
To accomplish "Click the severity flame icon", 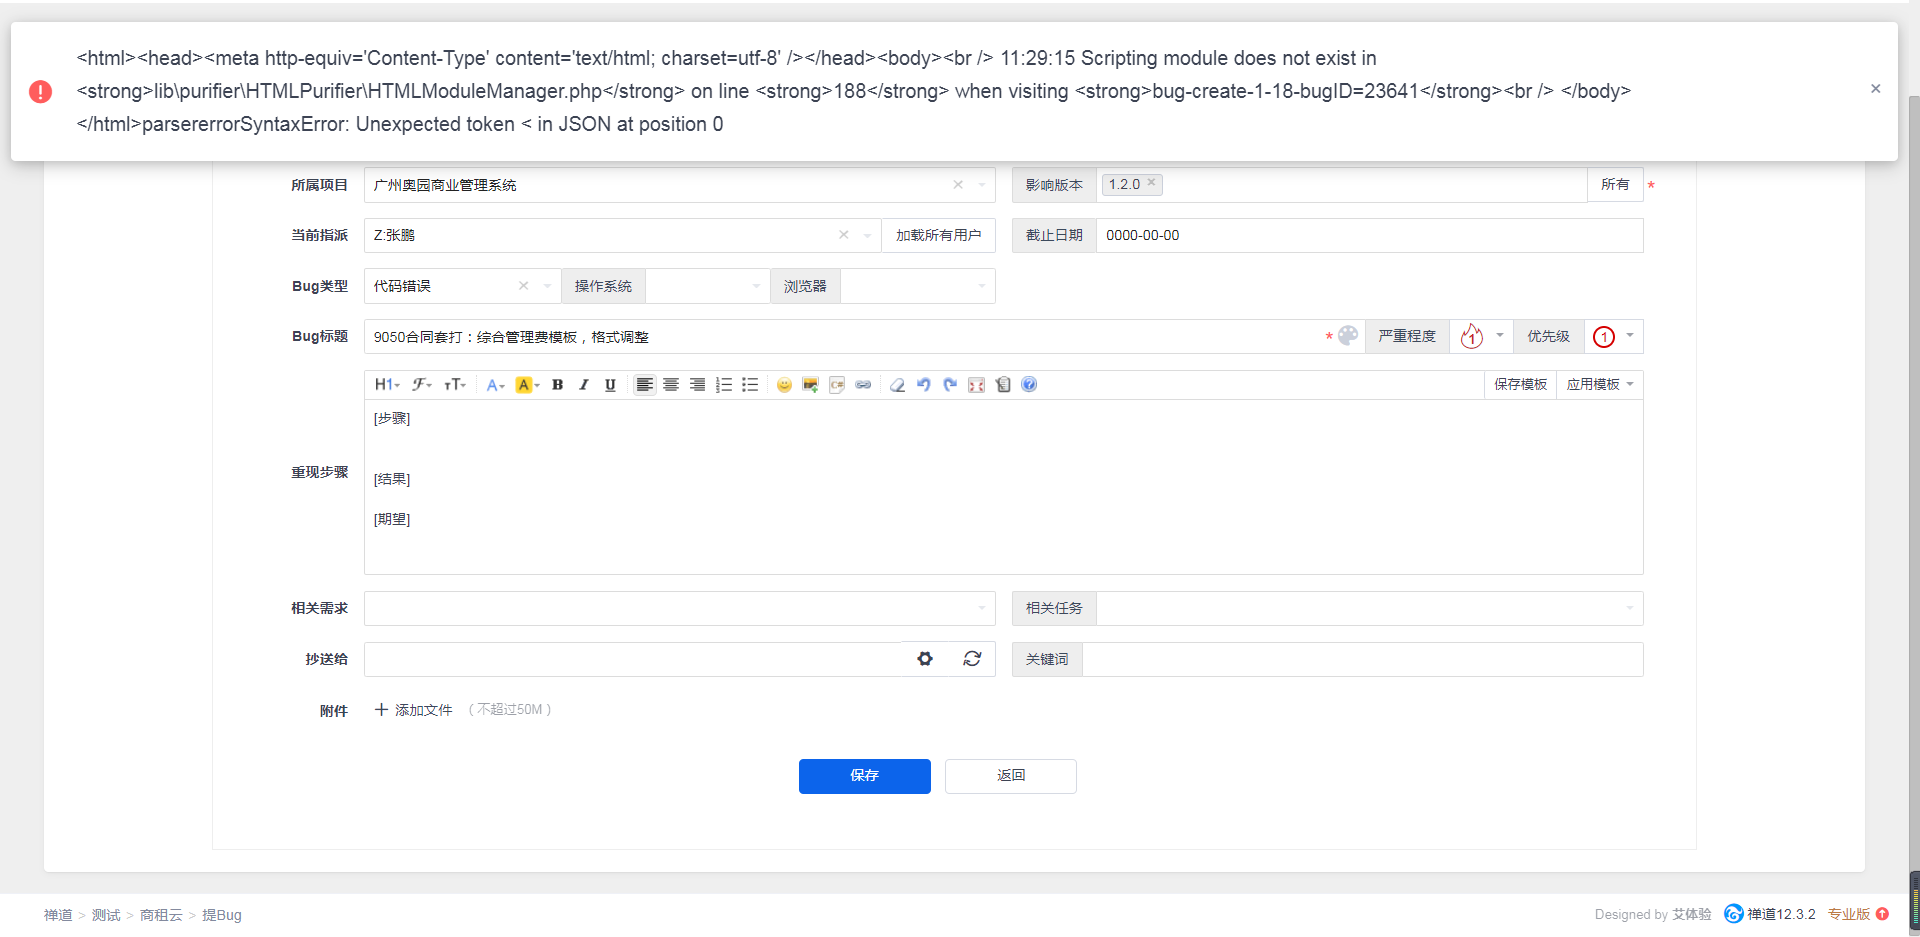I will [x=1472, y=337].
